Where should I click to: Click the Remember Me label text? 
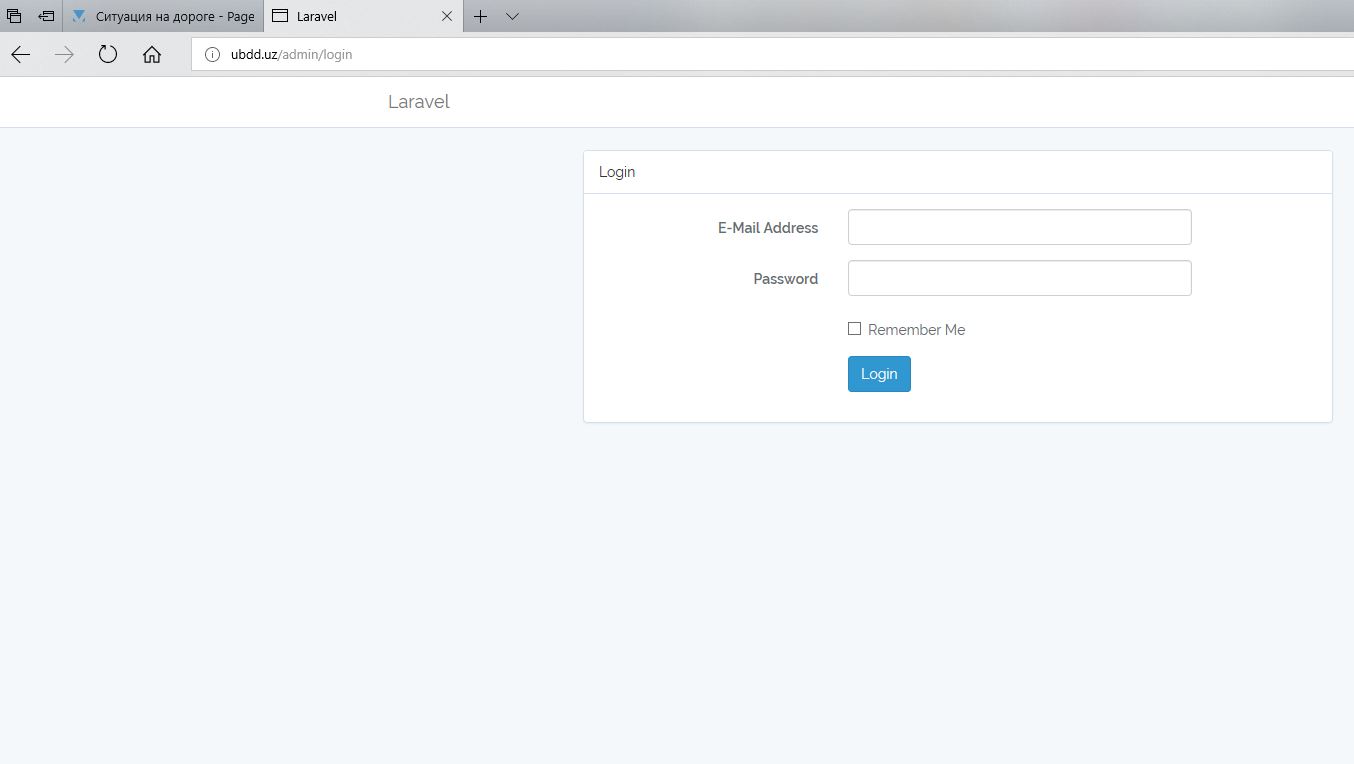tap(916, 330)
